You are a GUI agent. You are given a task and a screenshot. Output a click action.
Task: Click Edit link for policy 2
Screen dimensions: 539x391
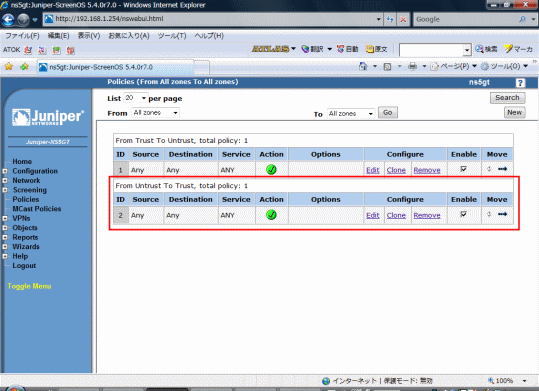[x=373, y=215]
